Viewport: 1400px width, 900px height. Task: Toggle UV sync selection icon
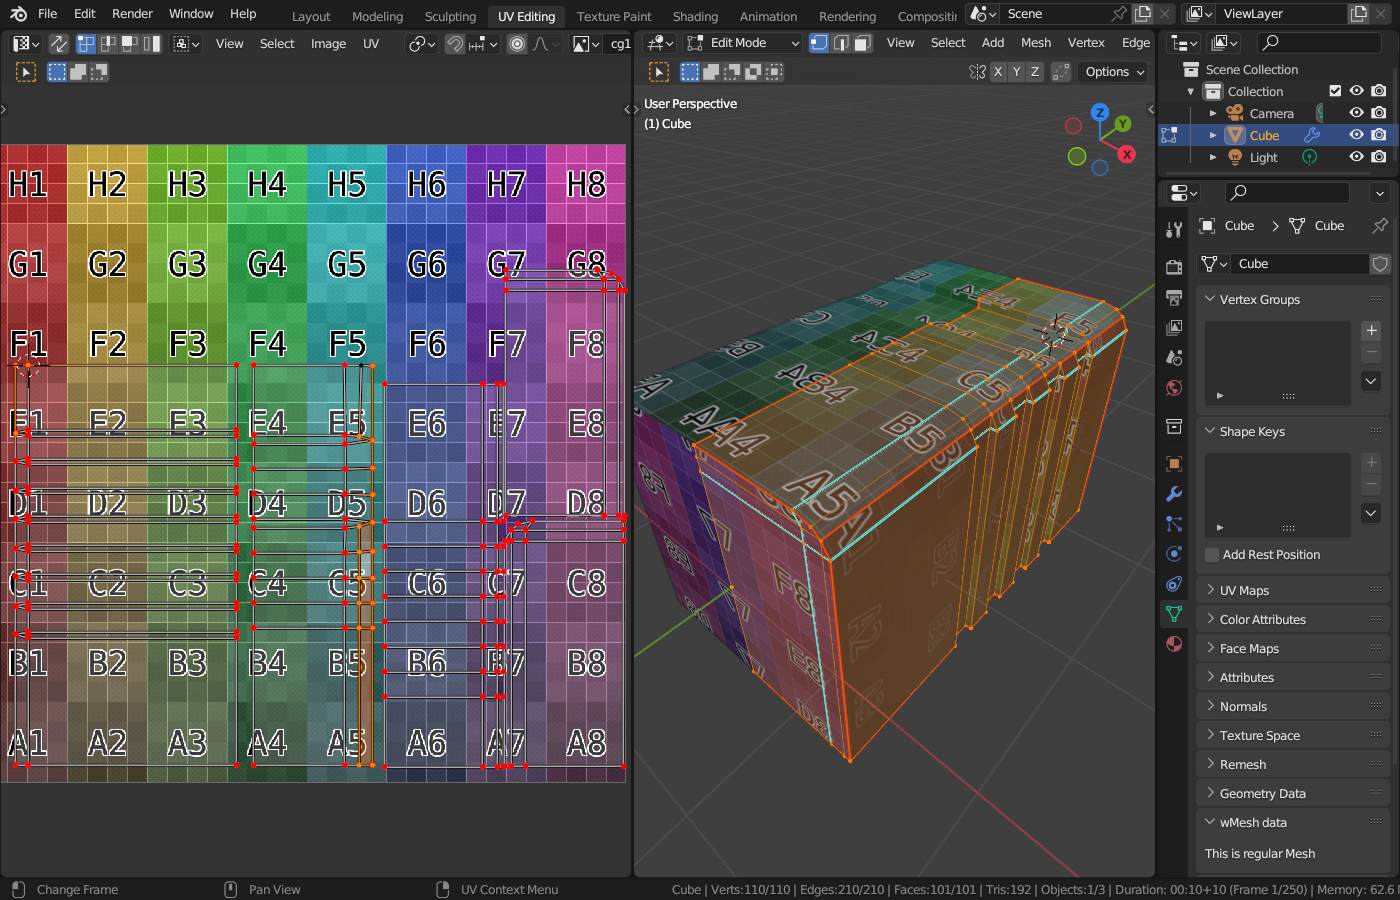tap(59, 44)
